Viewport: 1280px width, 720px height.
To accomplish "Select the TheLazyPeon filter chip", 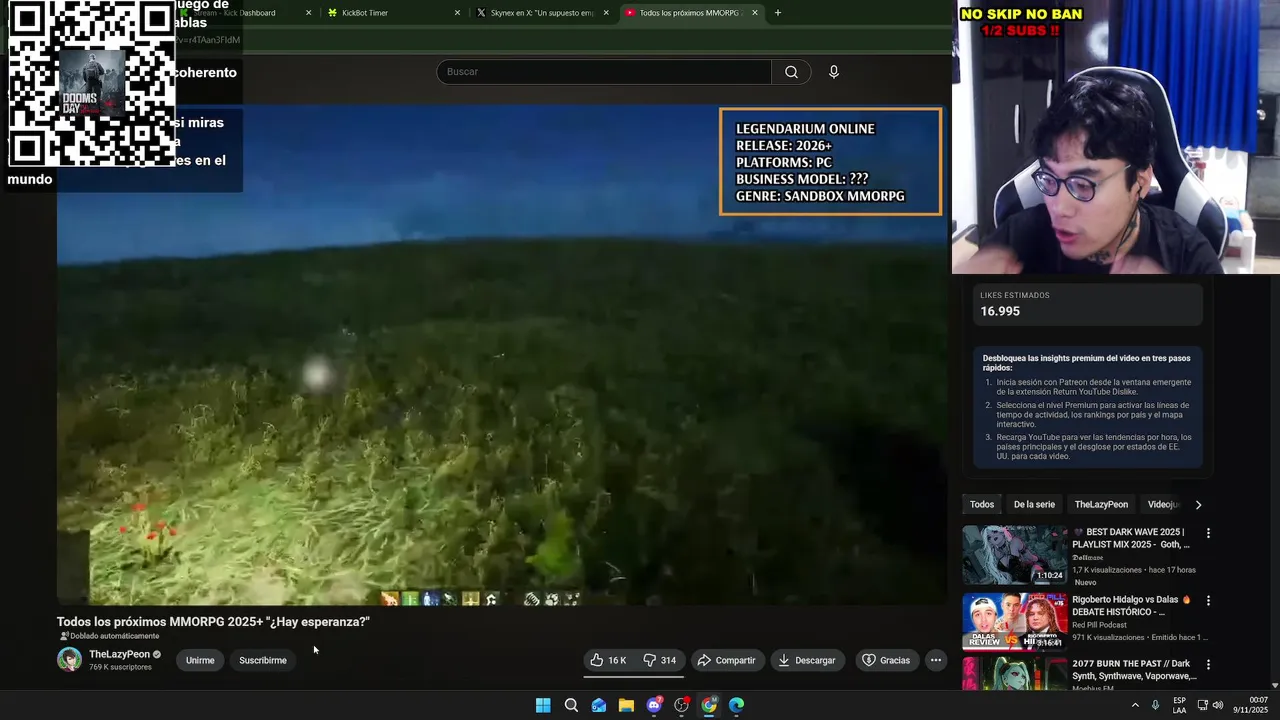I will point(1101,505).
